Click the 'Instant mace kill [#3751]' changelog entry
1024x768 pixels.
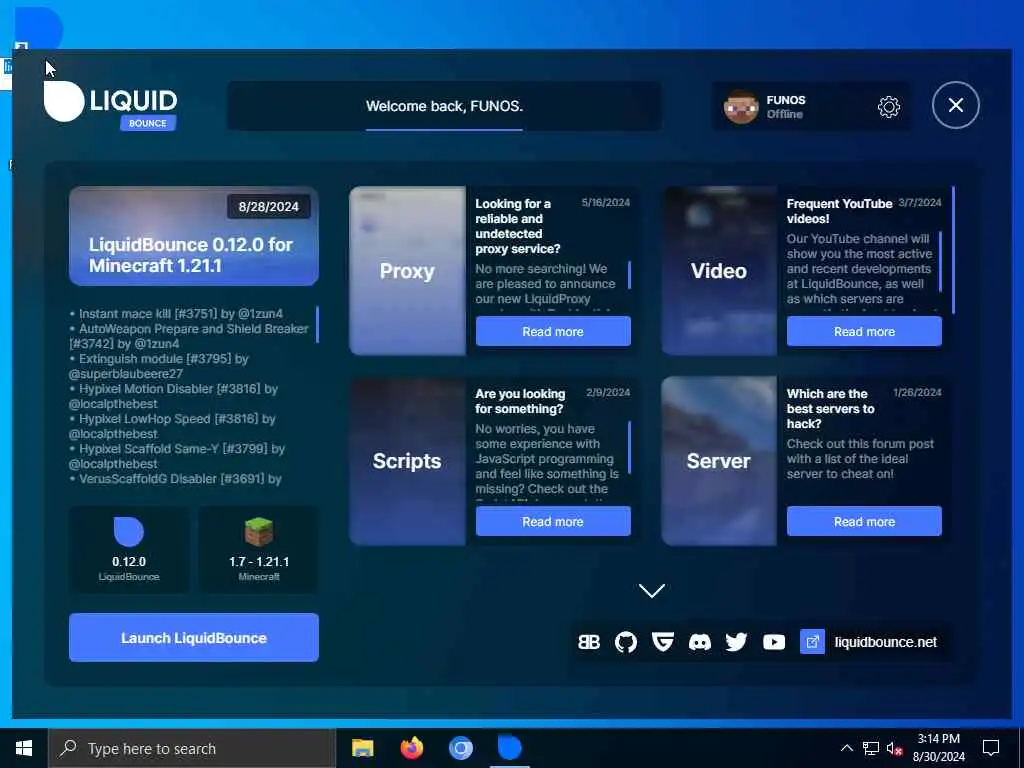click(177, 313)
